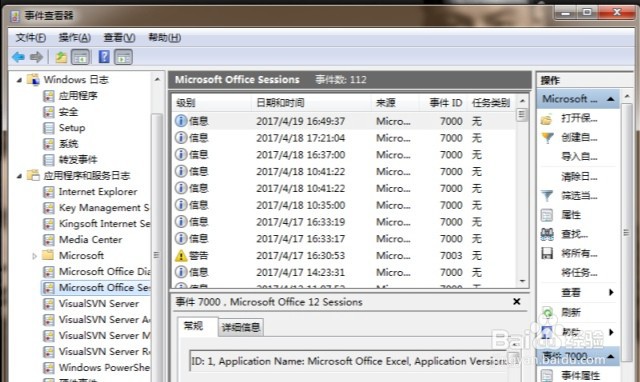Open the 帮助(H) menu
Screen dimensions: 640x382
(164, 38)
